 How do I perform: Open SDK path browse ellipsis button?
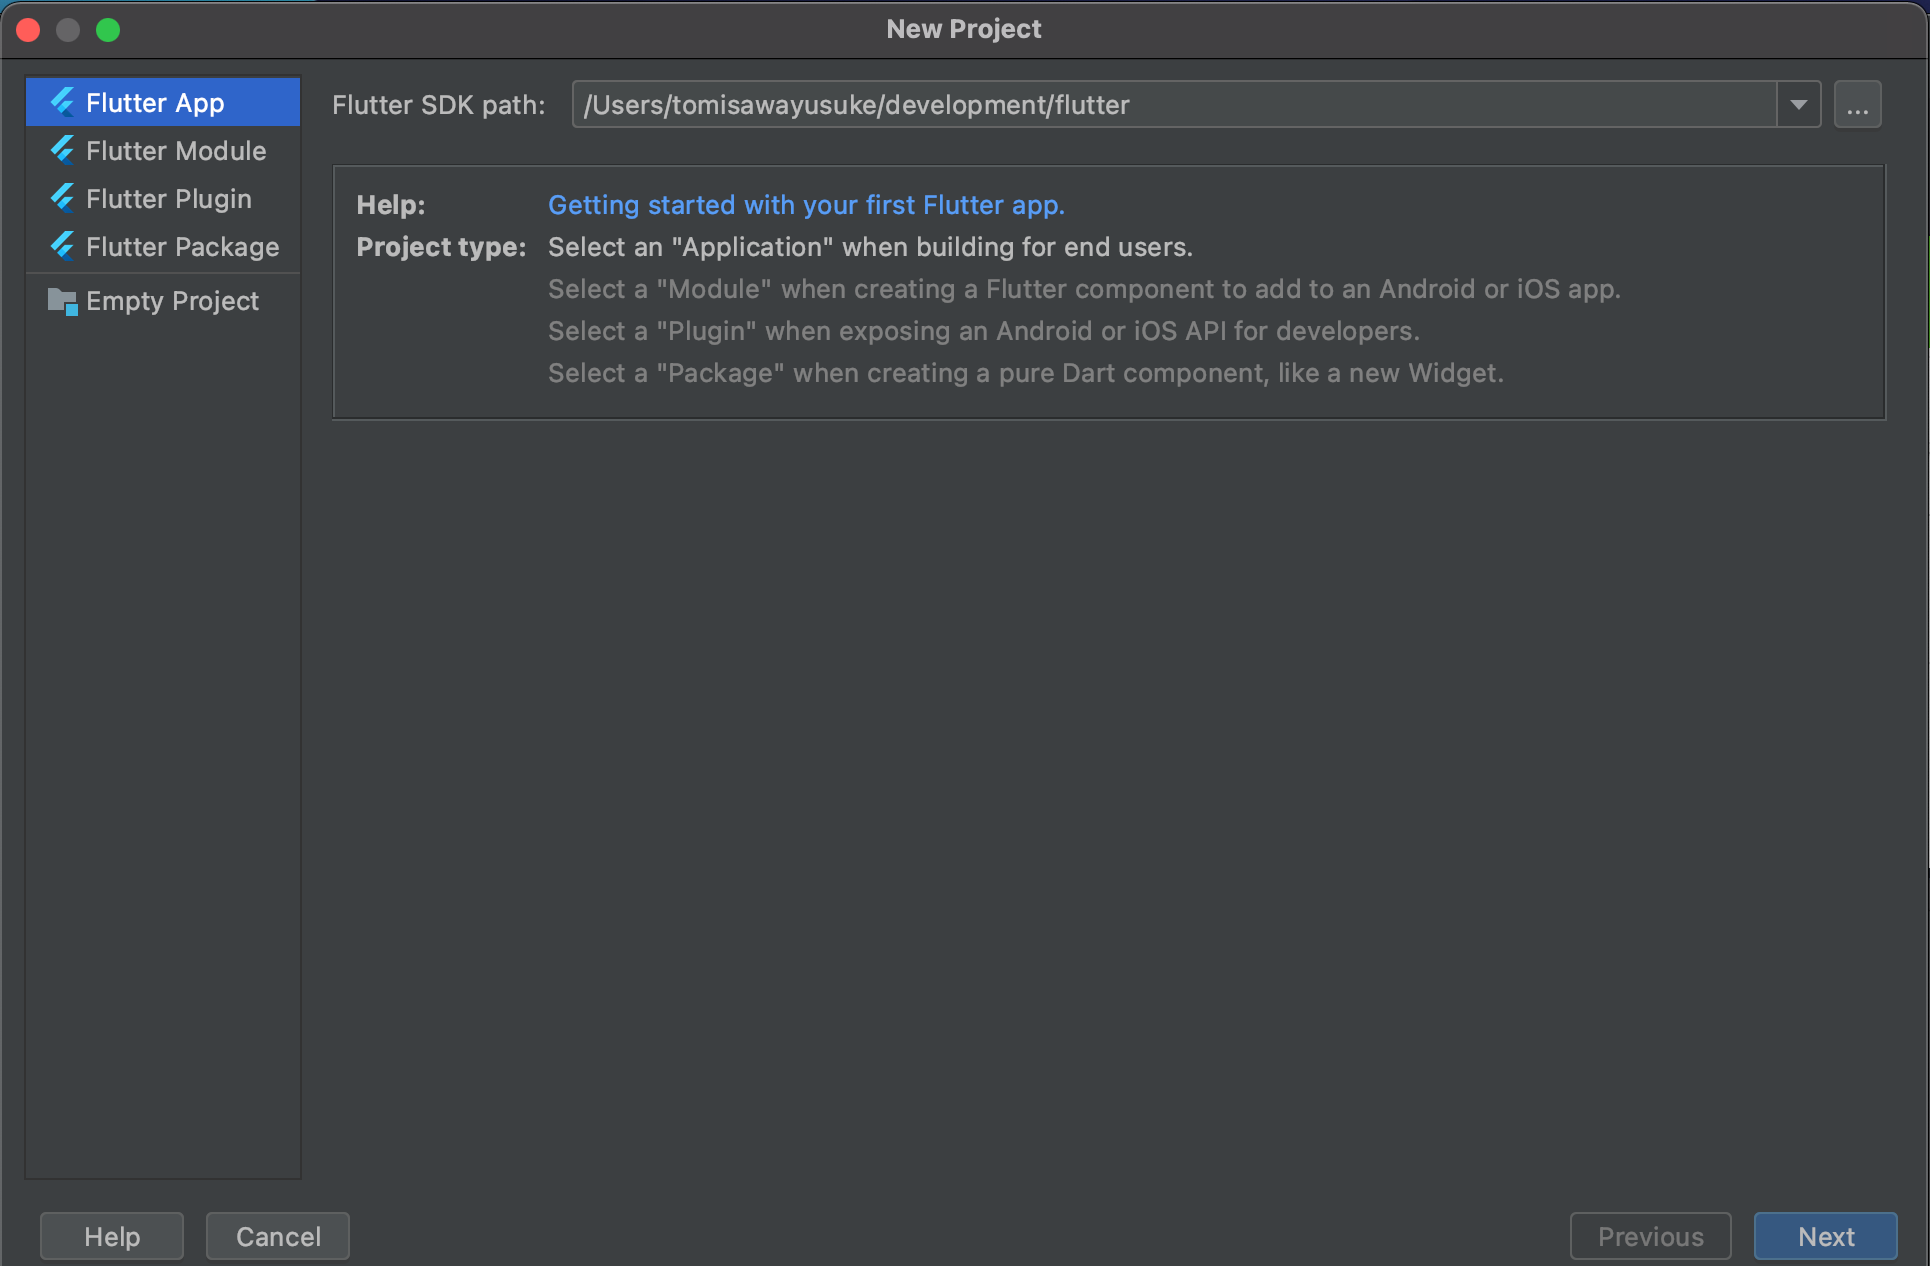pyautogui.click(x=1857, y=105)
